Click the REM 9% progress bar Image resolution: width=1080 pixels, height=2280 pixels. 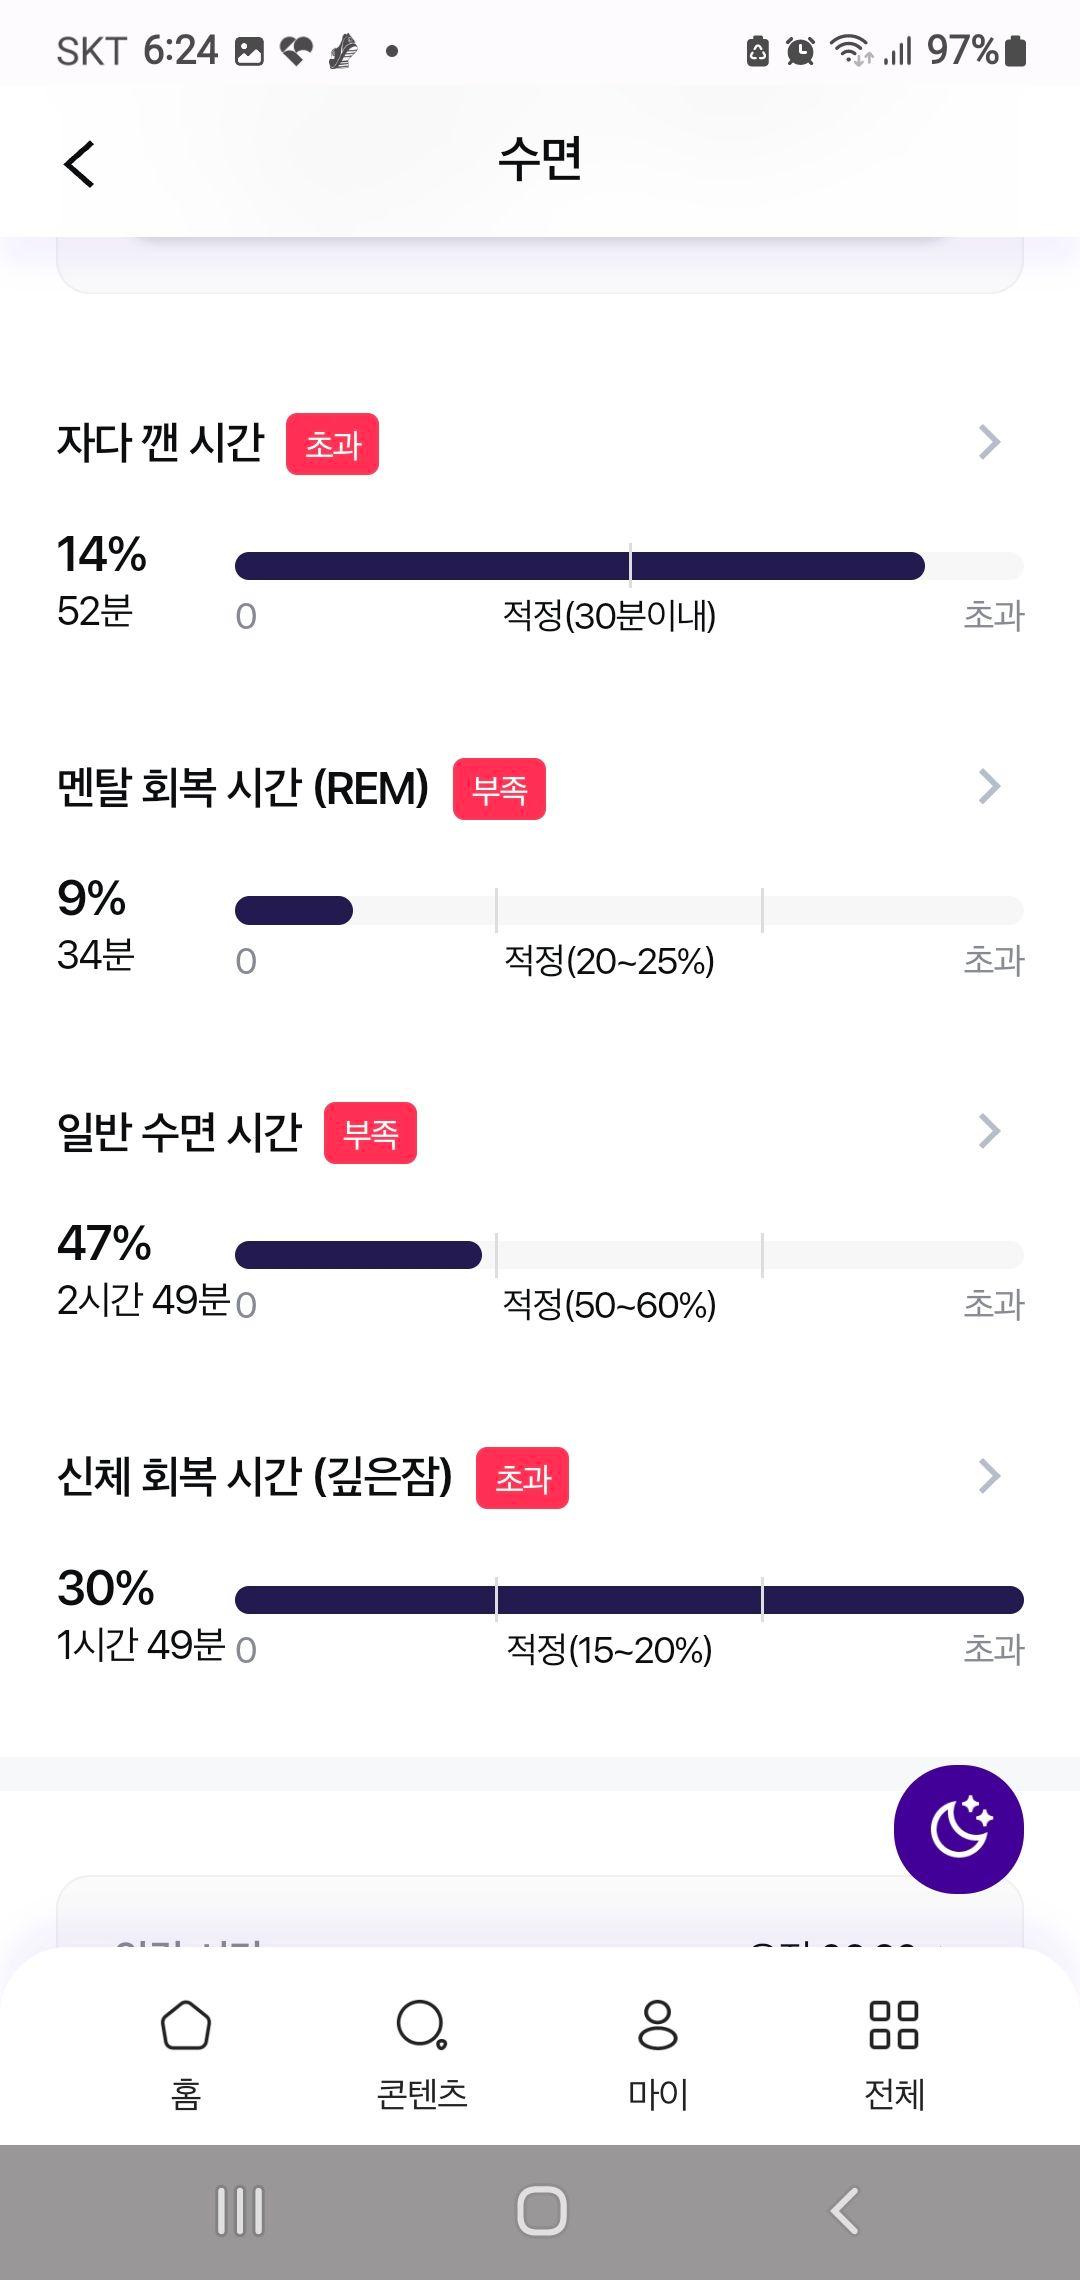tap(629, 910)
